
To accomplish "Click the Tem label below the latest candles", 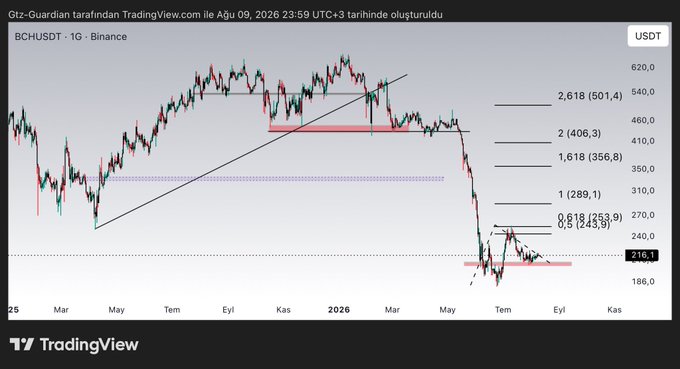I will (x=503, y=310).
